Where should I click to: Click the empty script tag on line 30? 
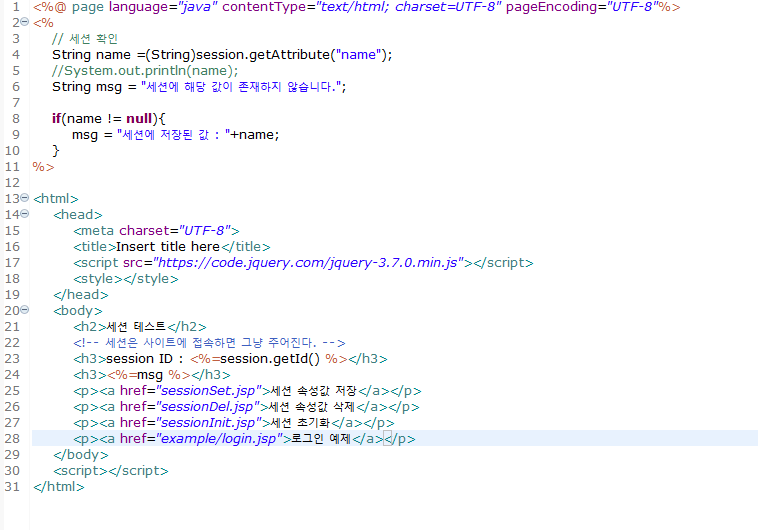(111, 471)
